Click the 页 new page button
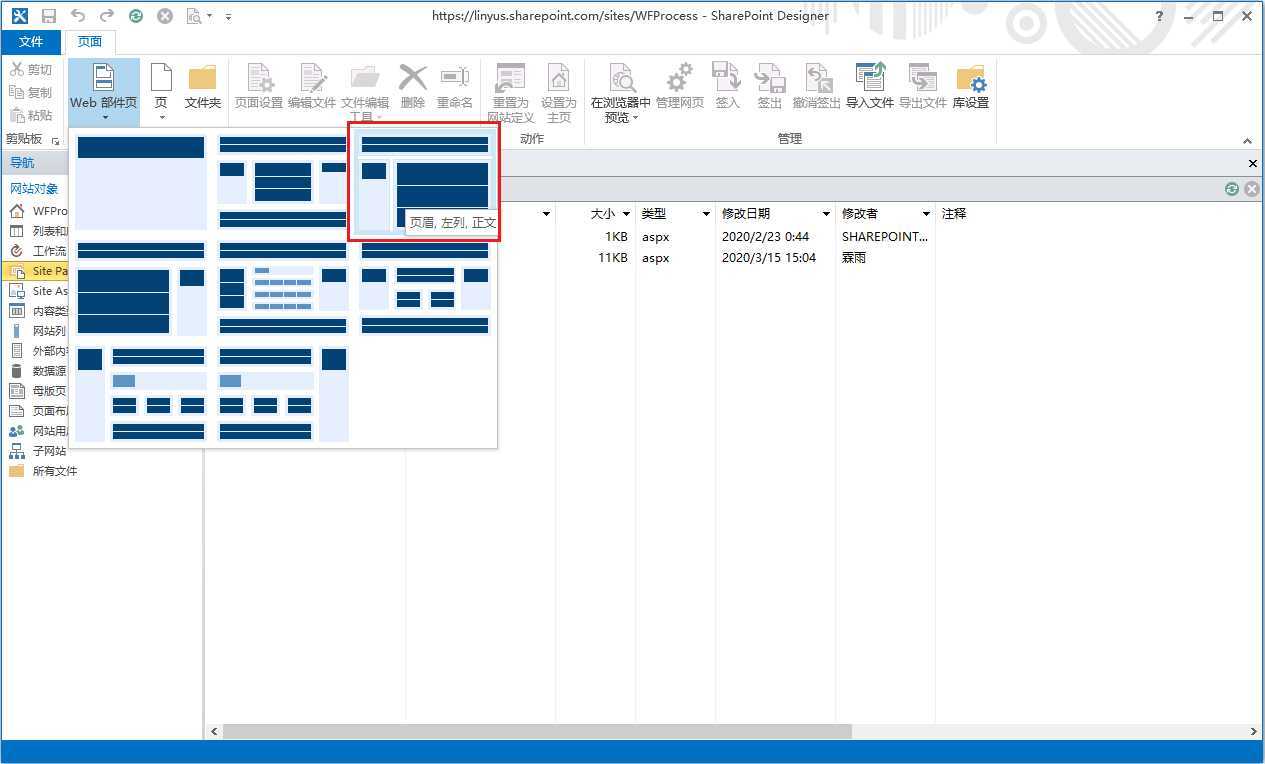Image resolution: width=1265 pixels, height=764 pixels. 161,91
